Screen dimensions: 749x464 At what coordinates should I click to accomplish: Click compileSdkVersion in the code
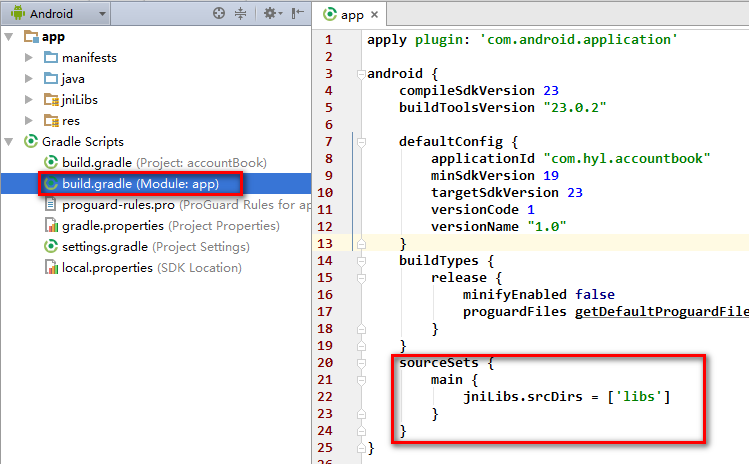tap(467, 91)
